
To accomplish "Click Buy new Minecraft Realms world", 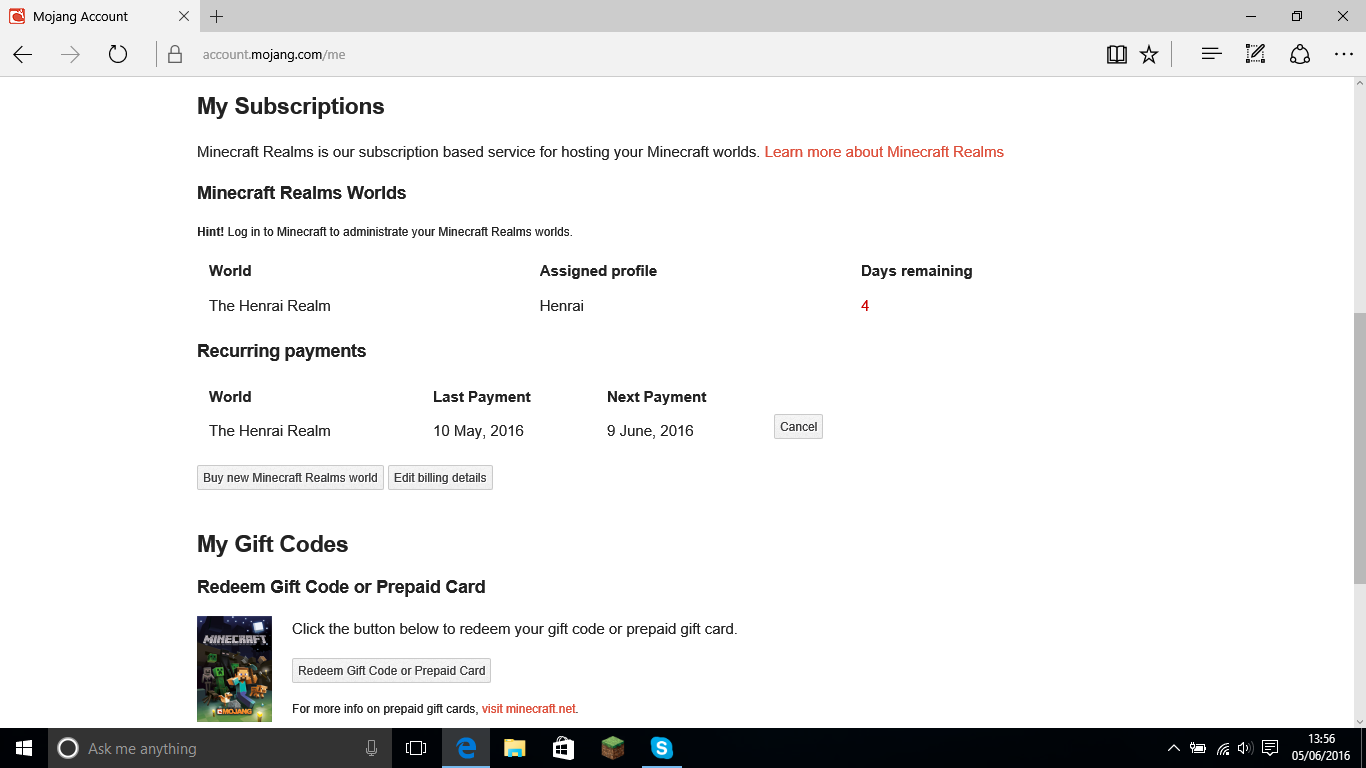I will [x=290, y=478].
